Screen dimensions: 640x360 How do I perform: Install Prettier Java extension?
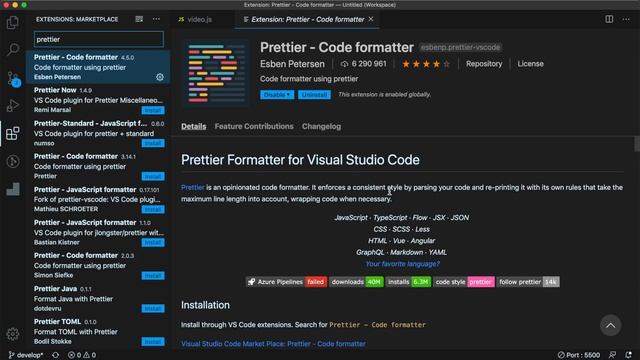click(x=153, y=309)
